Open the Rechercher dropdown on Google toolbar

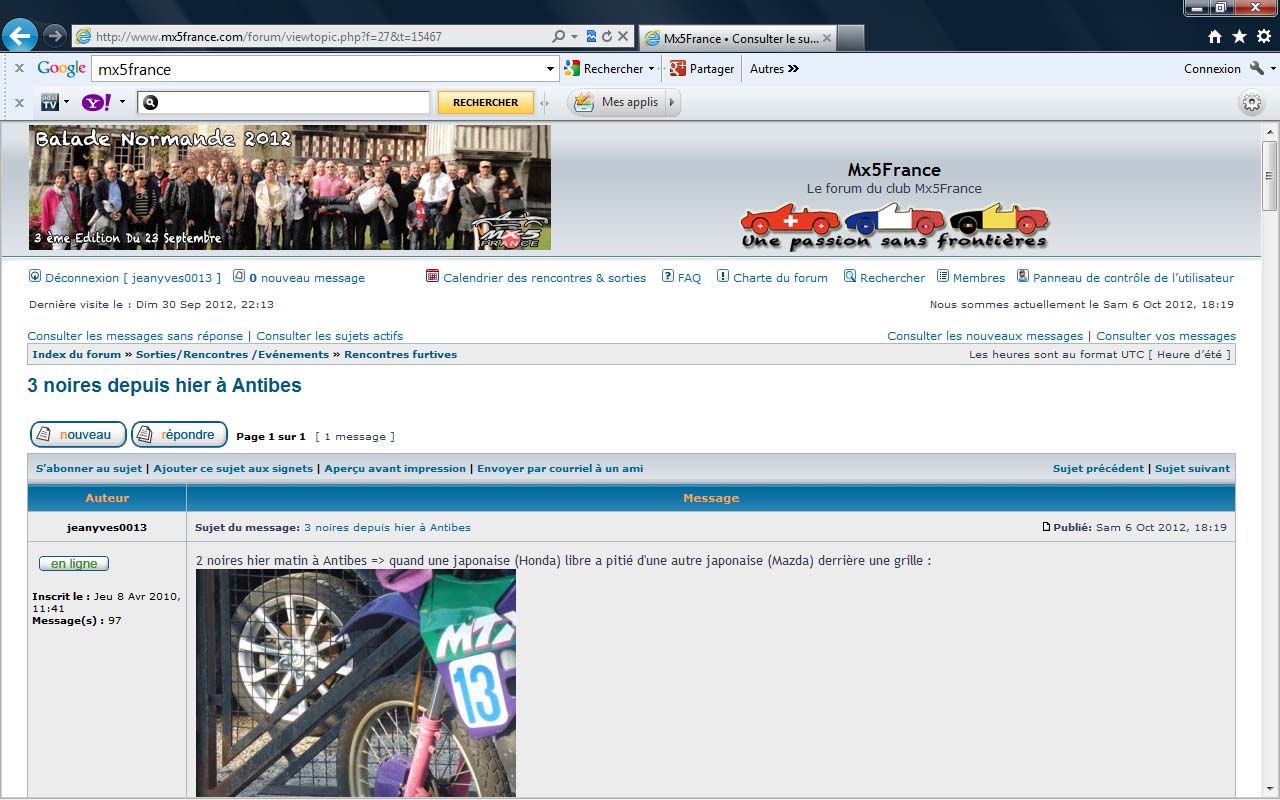651,69
